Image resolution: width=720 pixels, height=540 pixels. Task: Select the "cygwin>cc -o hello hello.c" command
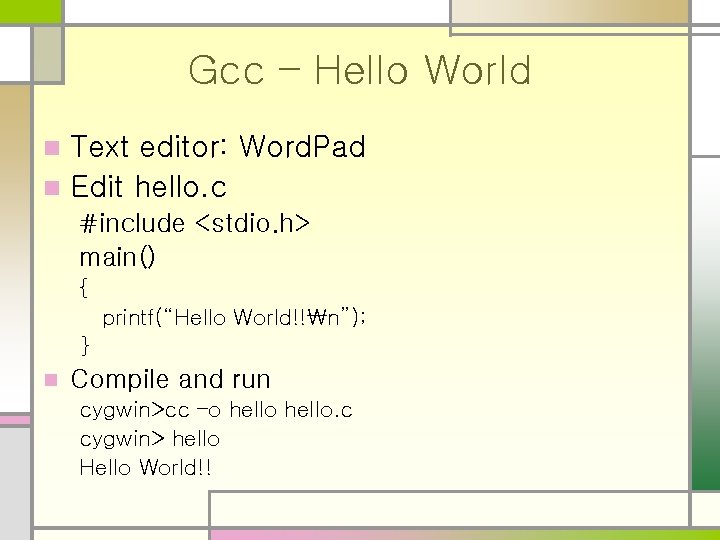[x=216, y=410]
